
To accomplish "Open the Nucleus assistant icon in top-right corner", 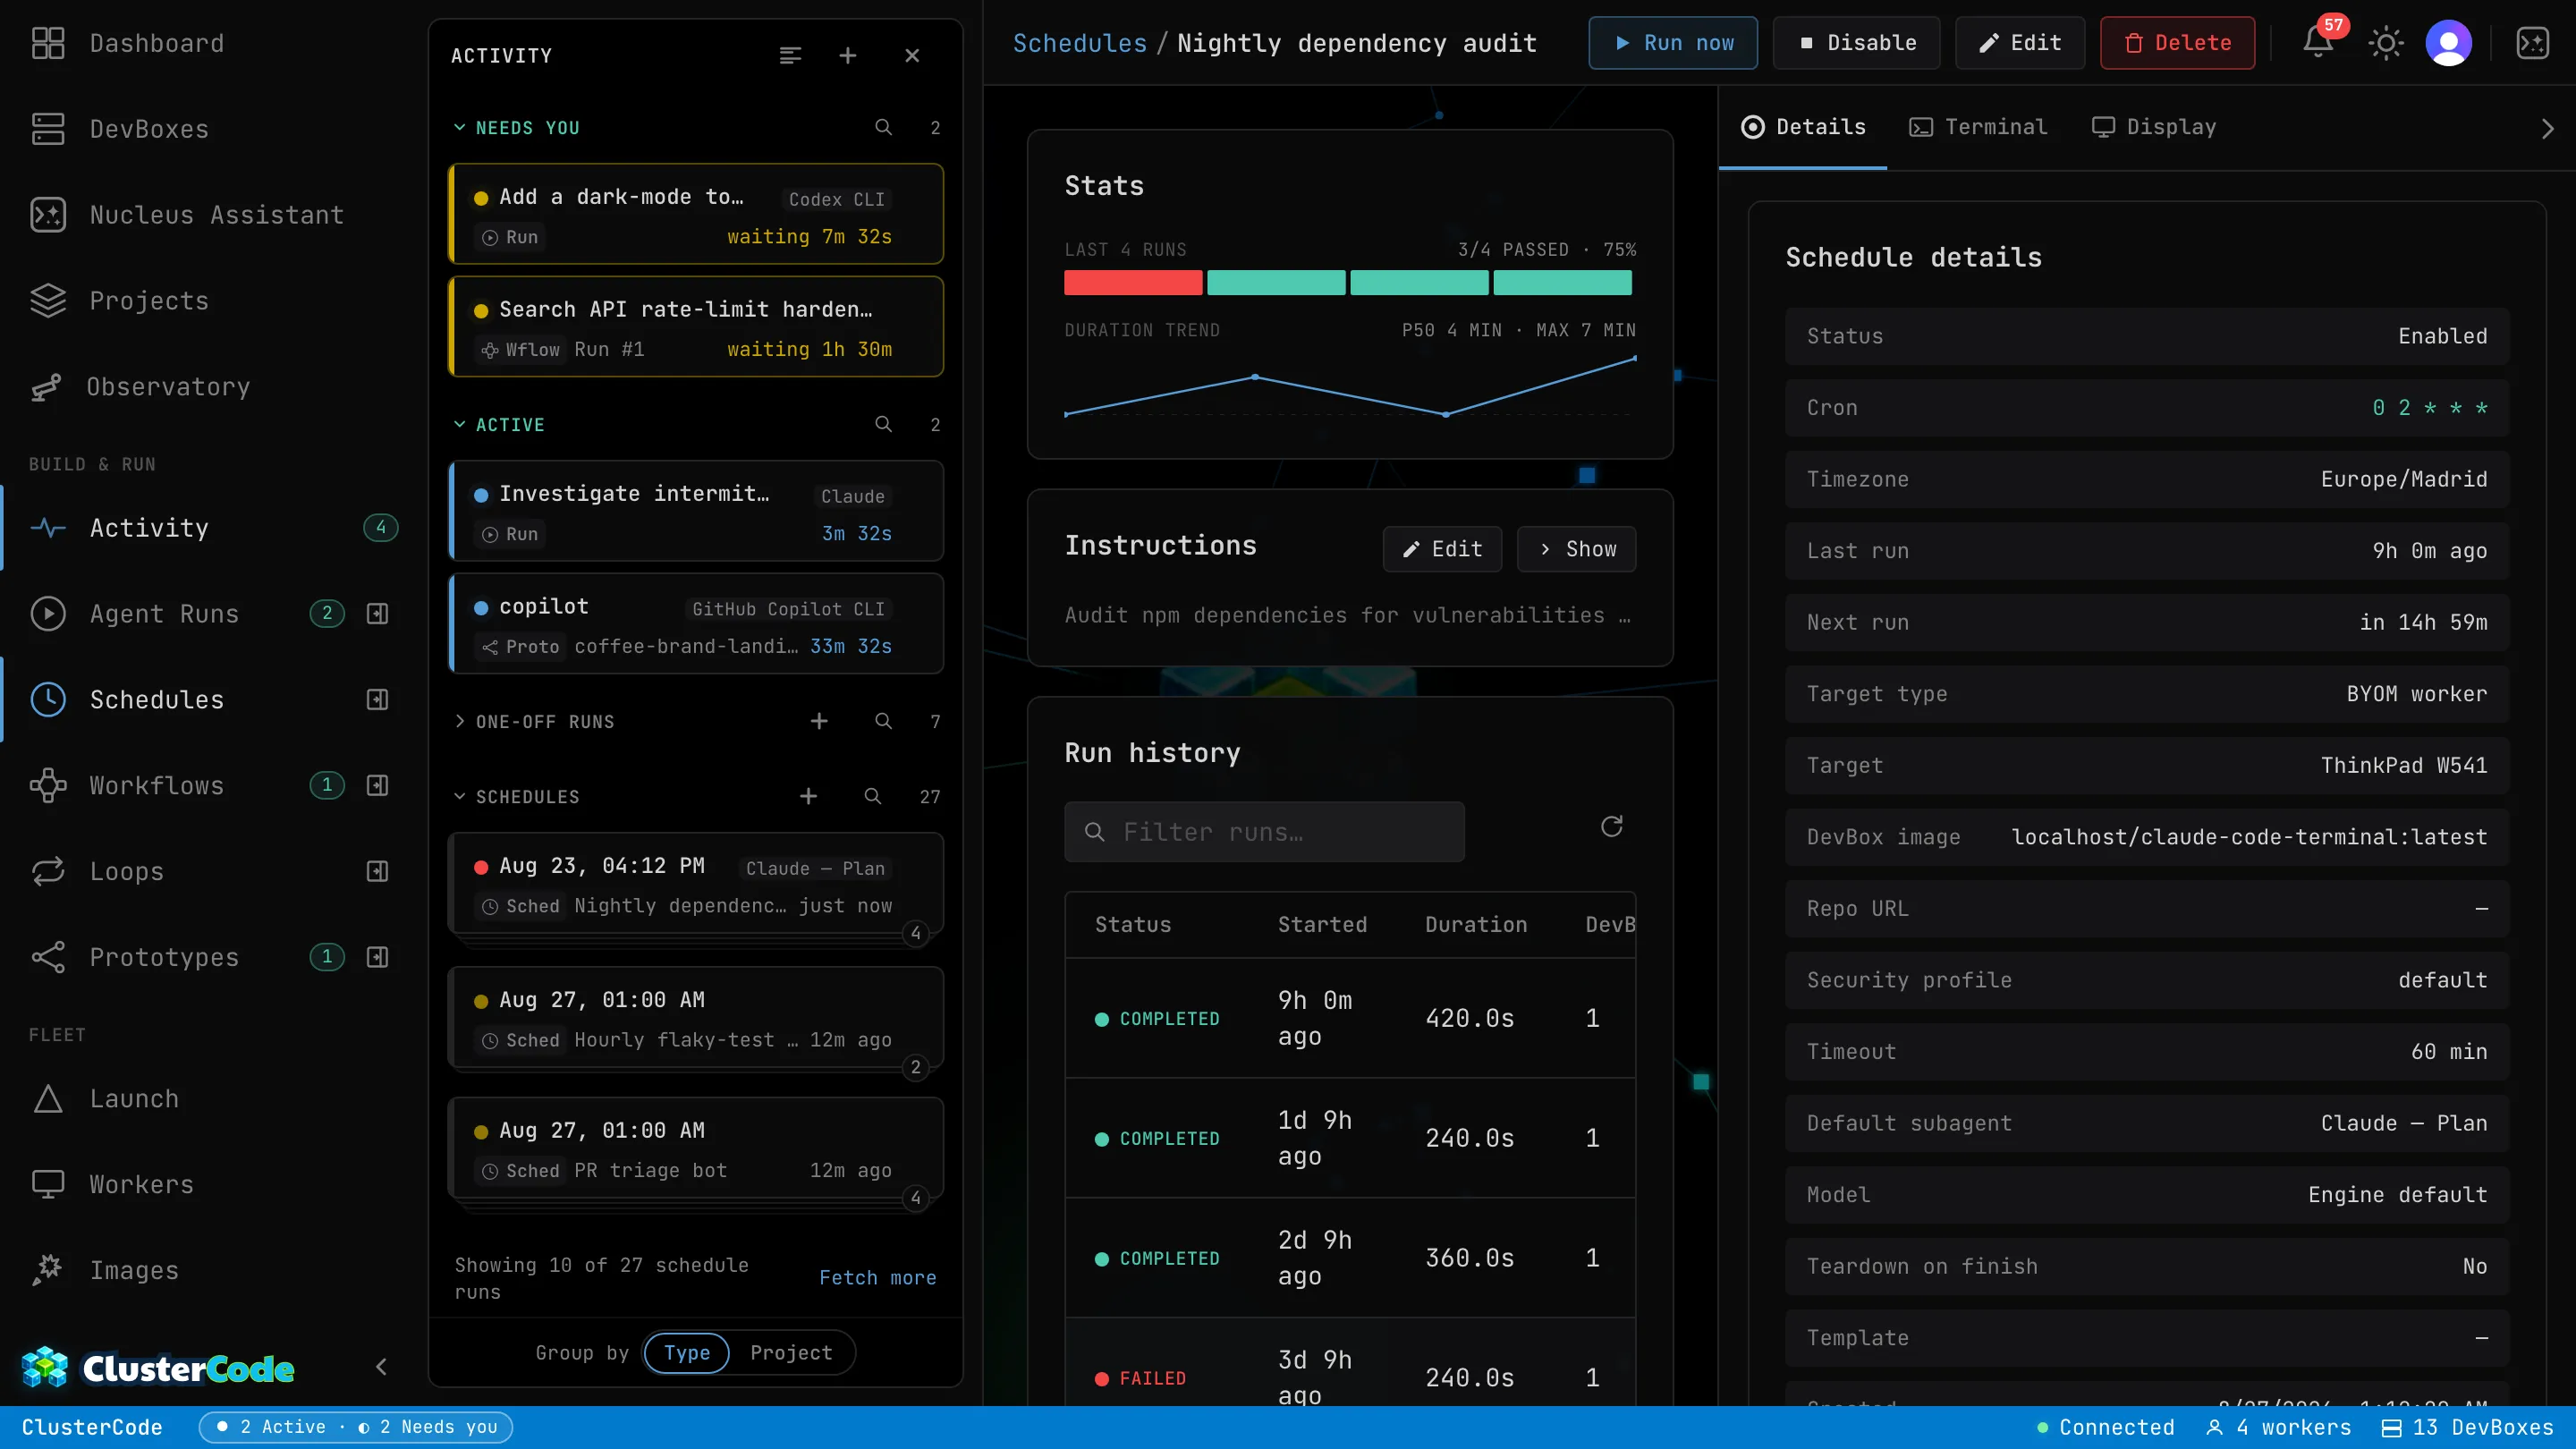I will 2532,43.
